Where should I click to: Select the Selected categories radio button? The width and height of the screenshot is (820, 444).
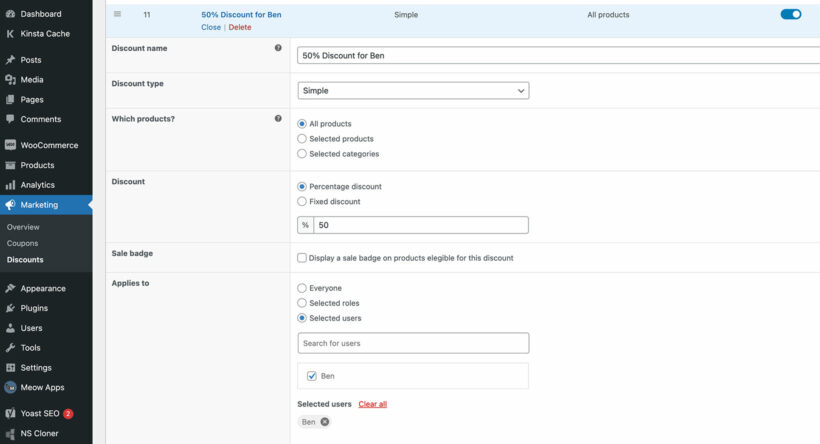point(302,154)
